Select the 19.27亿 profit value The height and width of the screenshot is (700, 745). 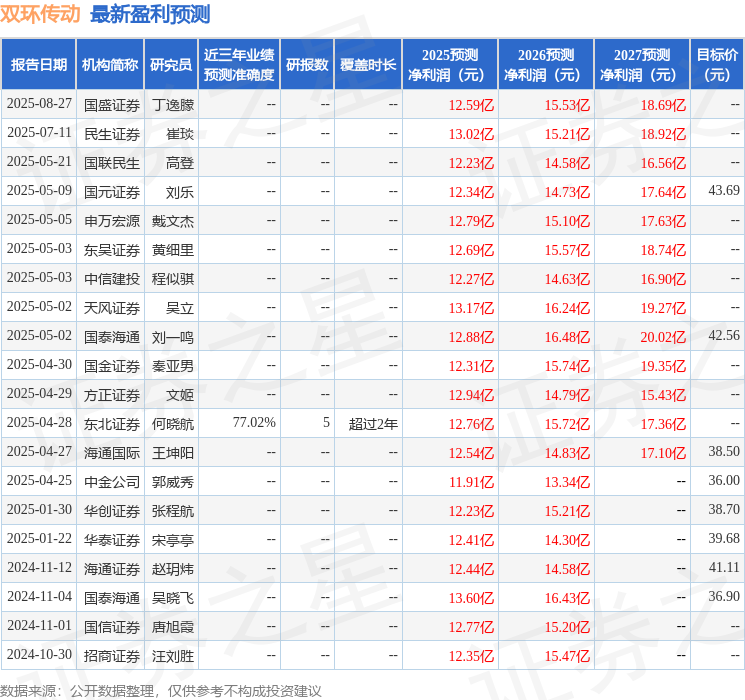[663, 308]
